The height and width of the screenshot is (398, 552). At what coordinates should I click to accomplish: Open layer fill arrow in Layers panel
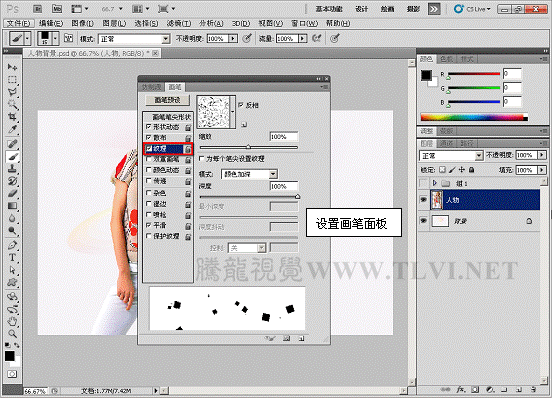[542, 170]
